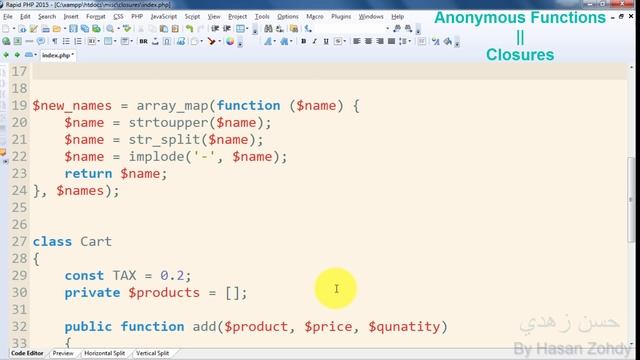Insert a numbered list

(78, 41)
